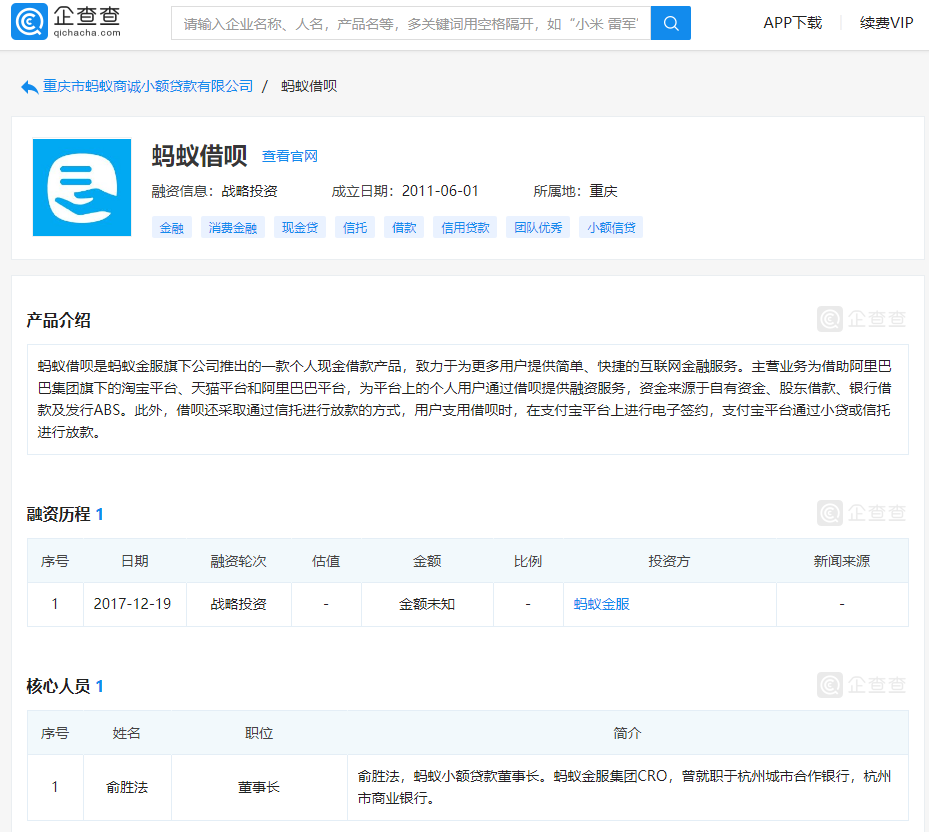Open the 蚂蚁金服 investor link
This screenshot has height=832, width=929.
602,604
